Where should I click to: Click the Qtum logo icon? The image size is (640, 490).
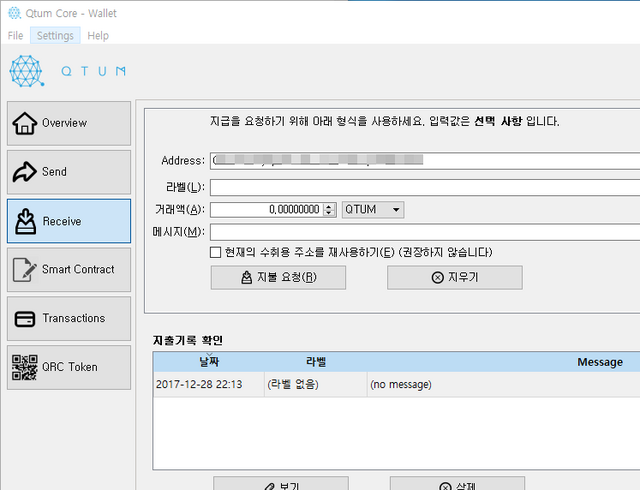(27, 71)
